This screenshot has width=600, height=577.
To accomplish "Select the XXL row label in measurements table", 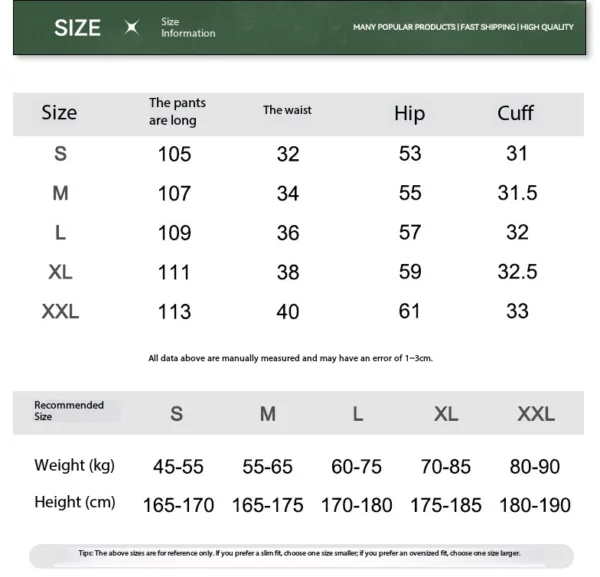I will [x=60, y=312].
